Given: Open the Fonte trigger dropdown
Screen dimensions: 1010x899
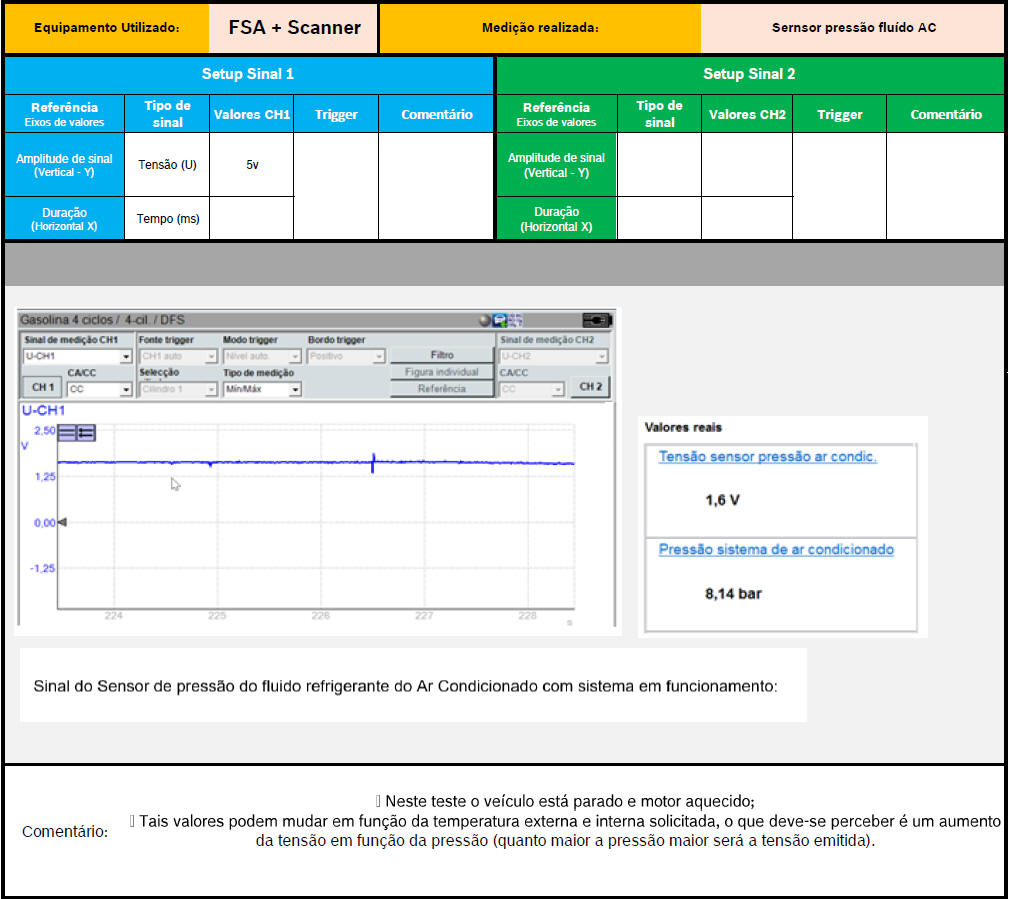Looking at the screenshot, I should 177,356.
